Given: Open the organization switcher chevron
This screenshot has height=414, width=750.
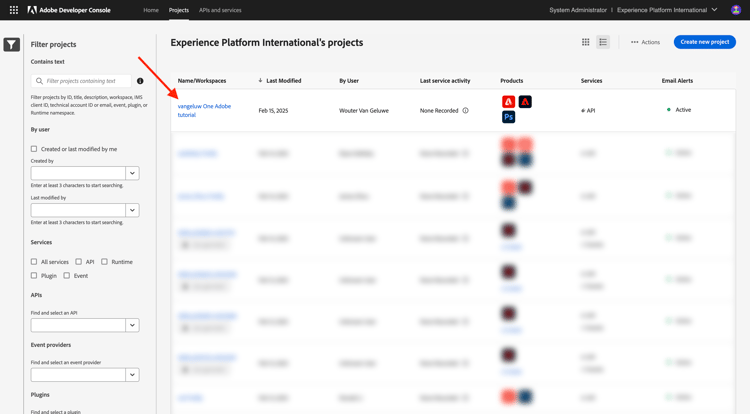Looking at the screenshot, I should pyautogui.click(x=715, y=10).
